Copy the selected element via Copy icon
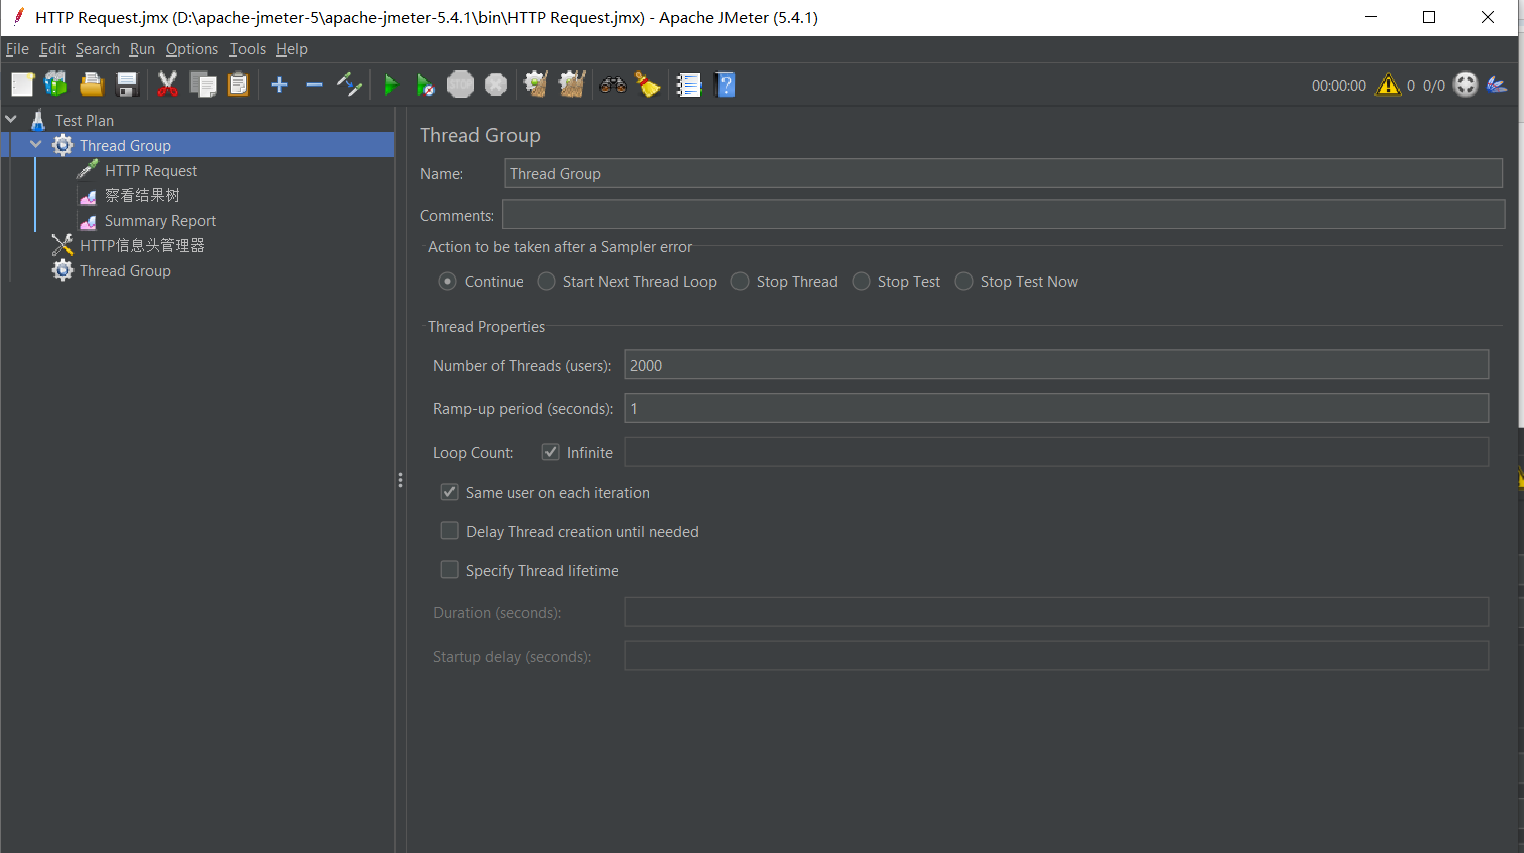The width and height of the screenshot is (1524, 853). point(203,85)
